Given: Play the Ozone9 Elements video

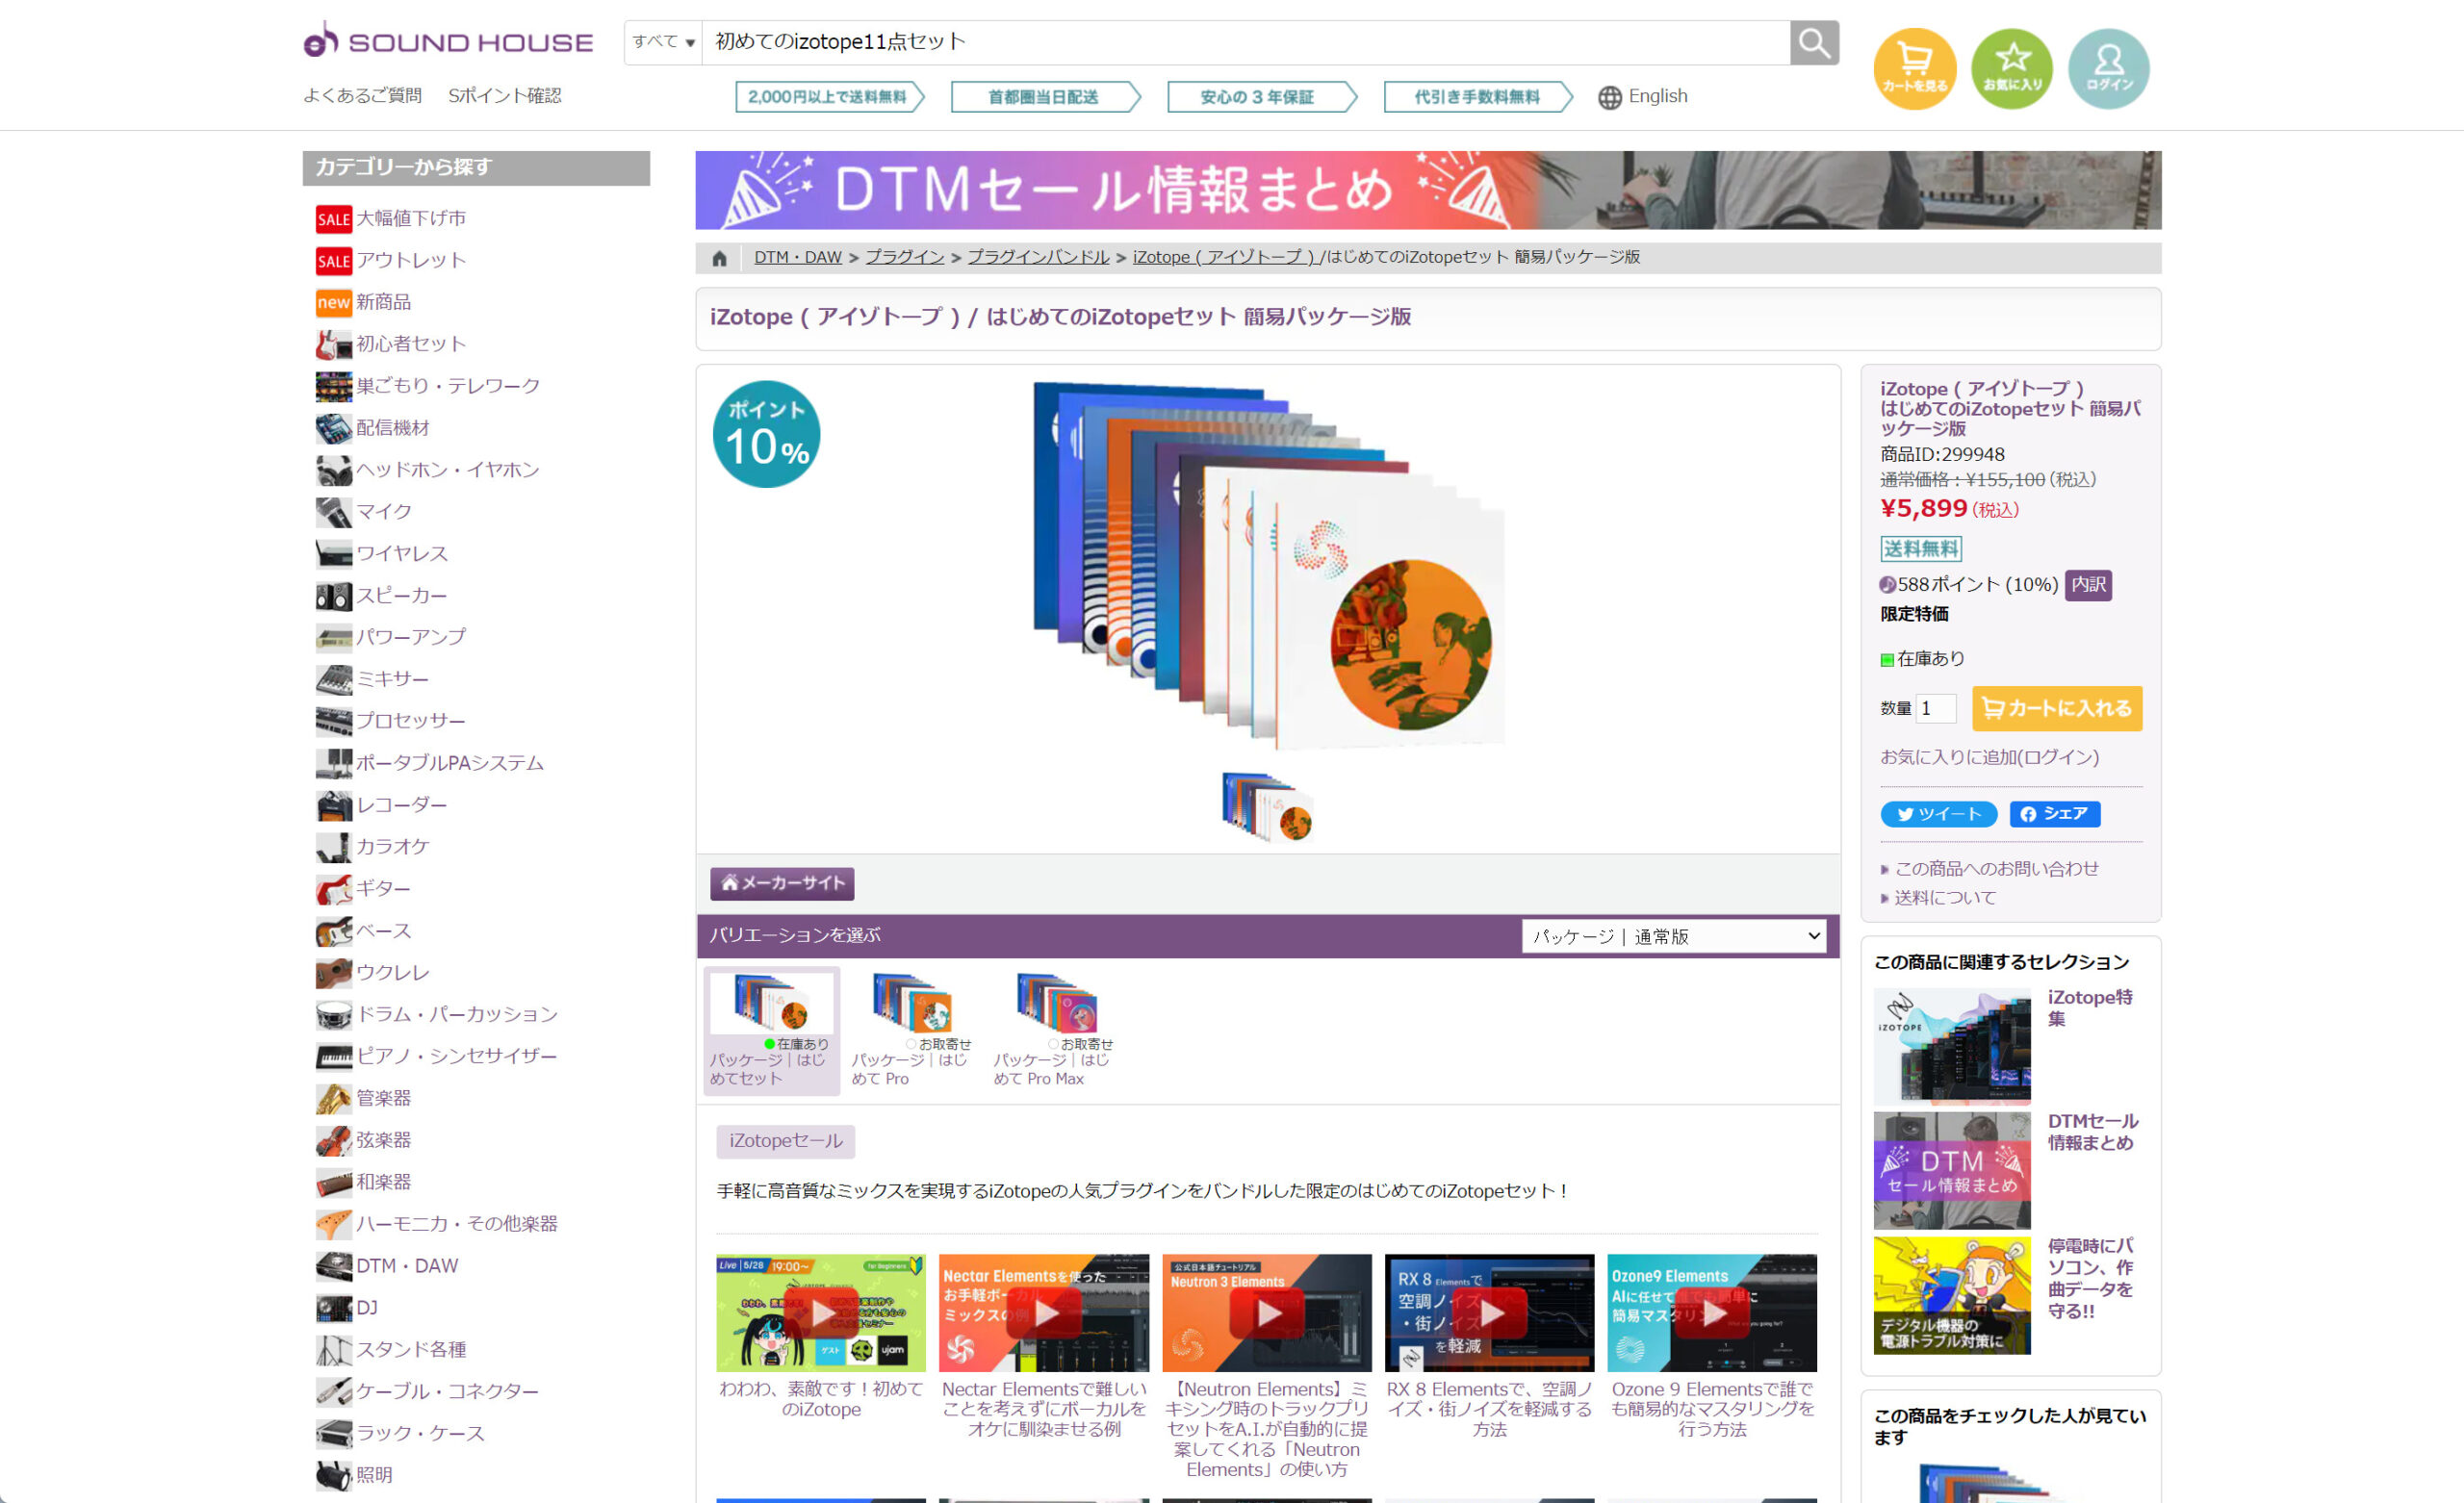Looking at the screenshot, I should point(1712,1313).
